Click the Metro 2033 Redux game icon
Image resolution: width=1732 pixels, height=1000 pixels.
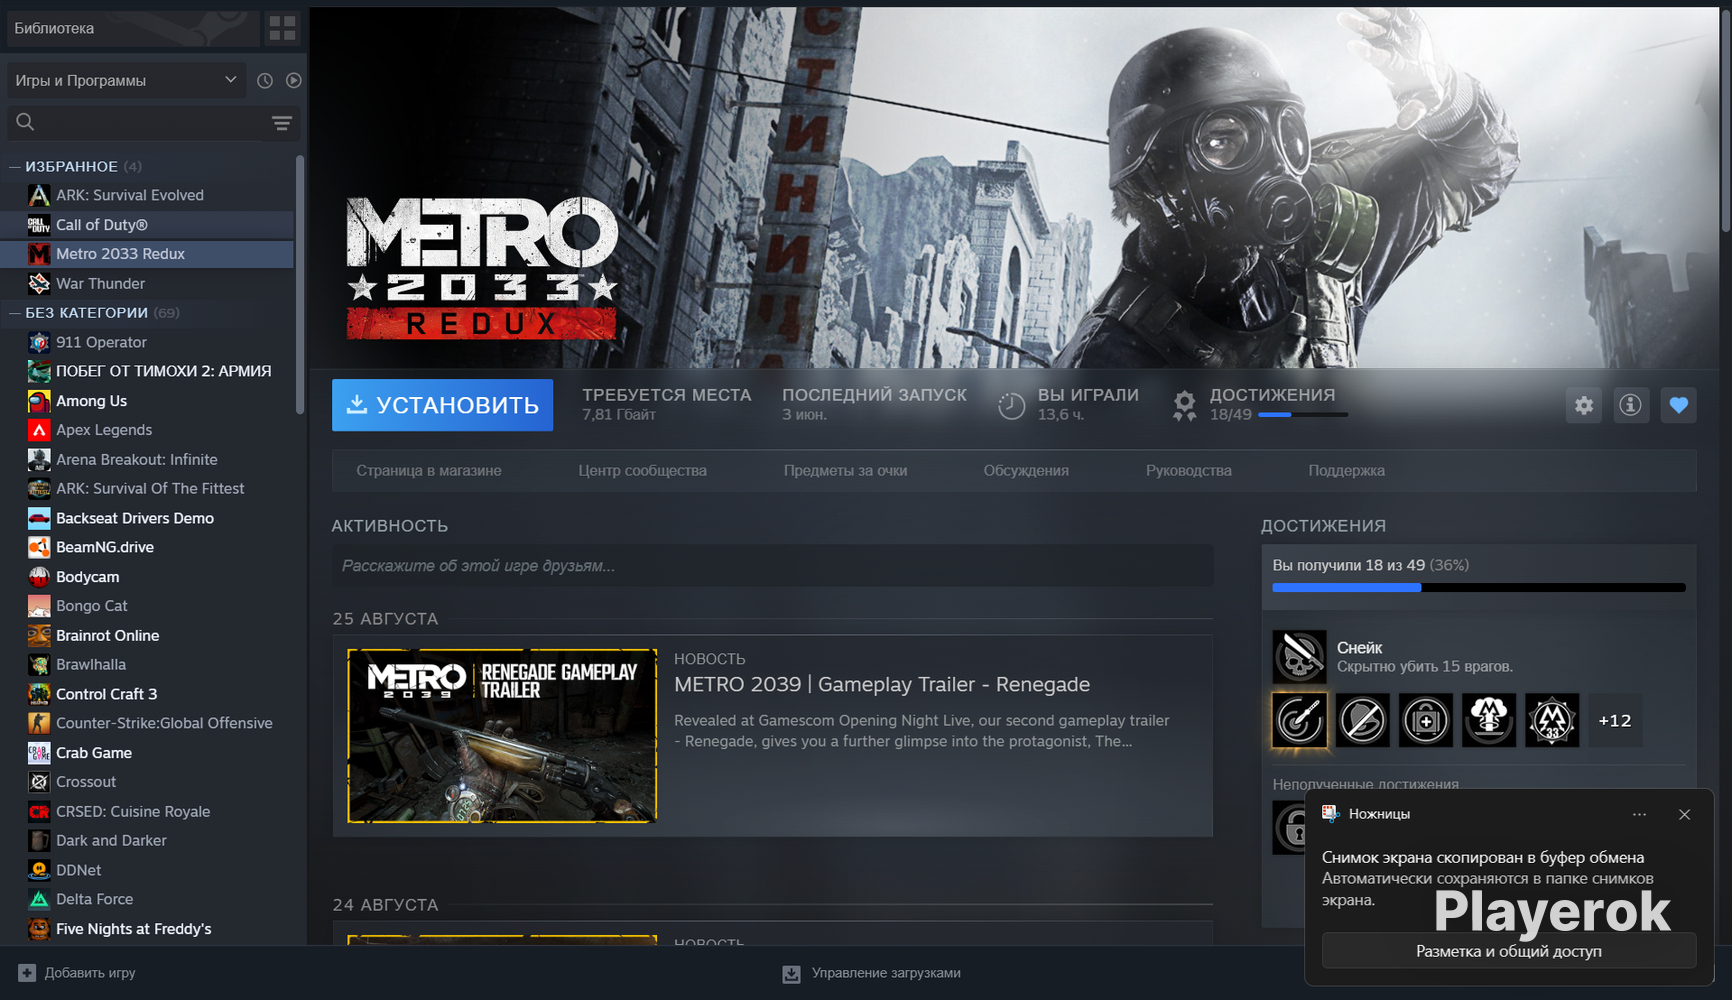click(x=39, y=254)
